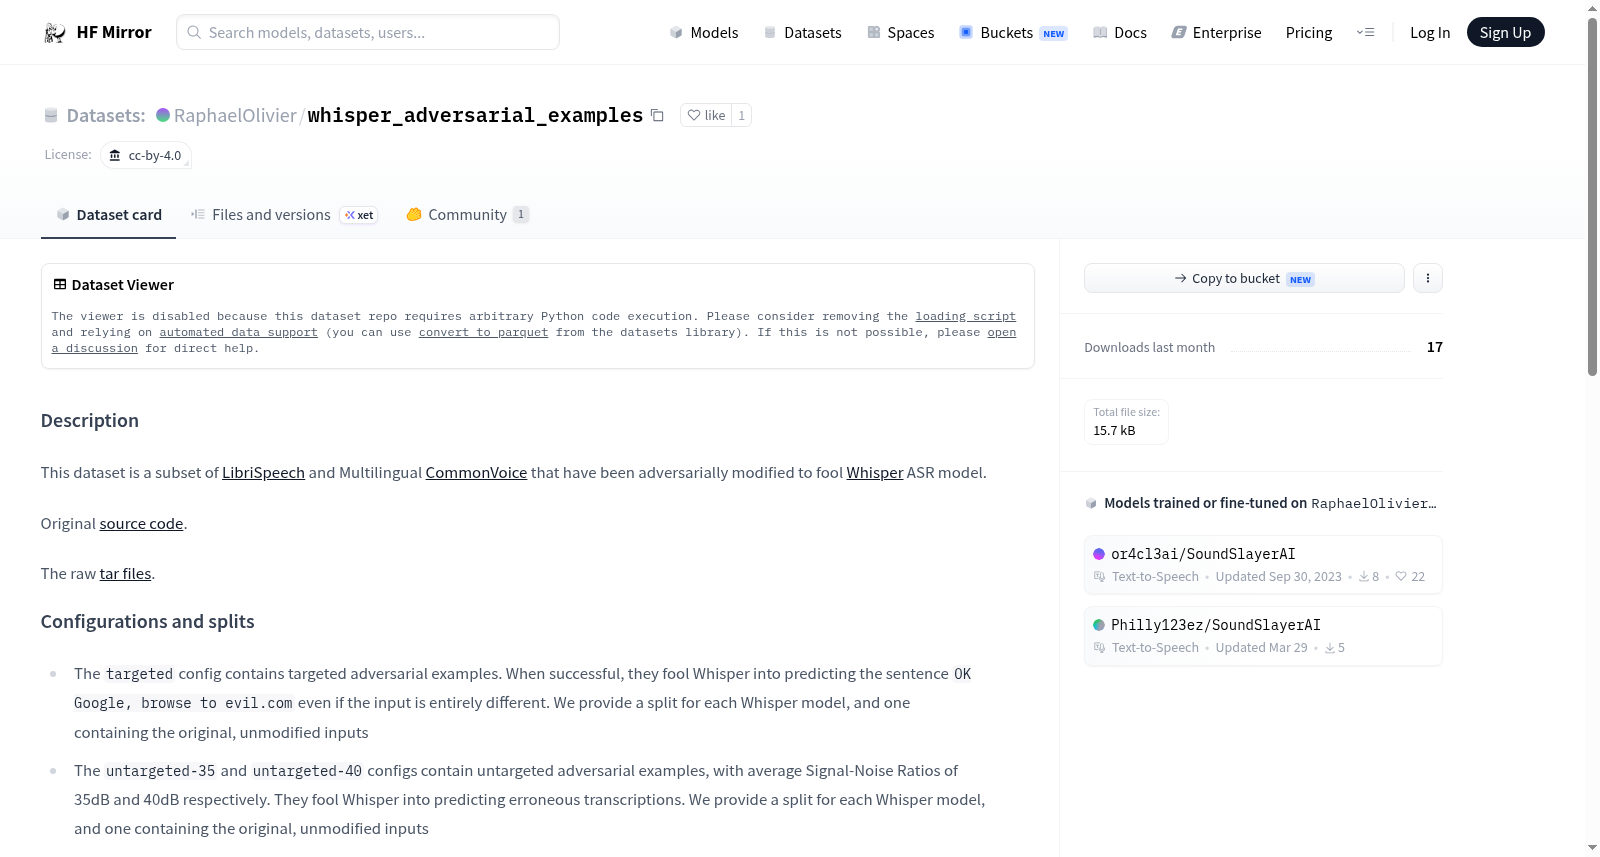1600x857 pixels.
Task: Focus the search models, datasets, users field
Action: click(x=368, y=32)
